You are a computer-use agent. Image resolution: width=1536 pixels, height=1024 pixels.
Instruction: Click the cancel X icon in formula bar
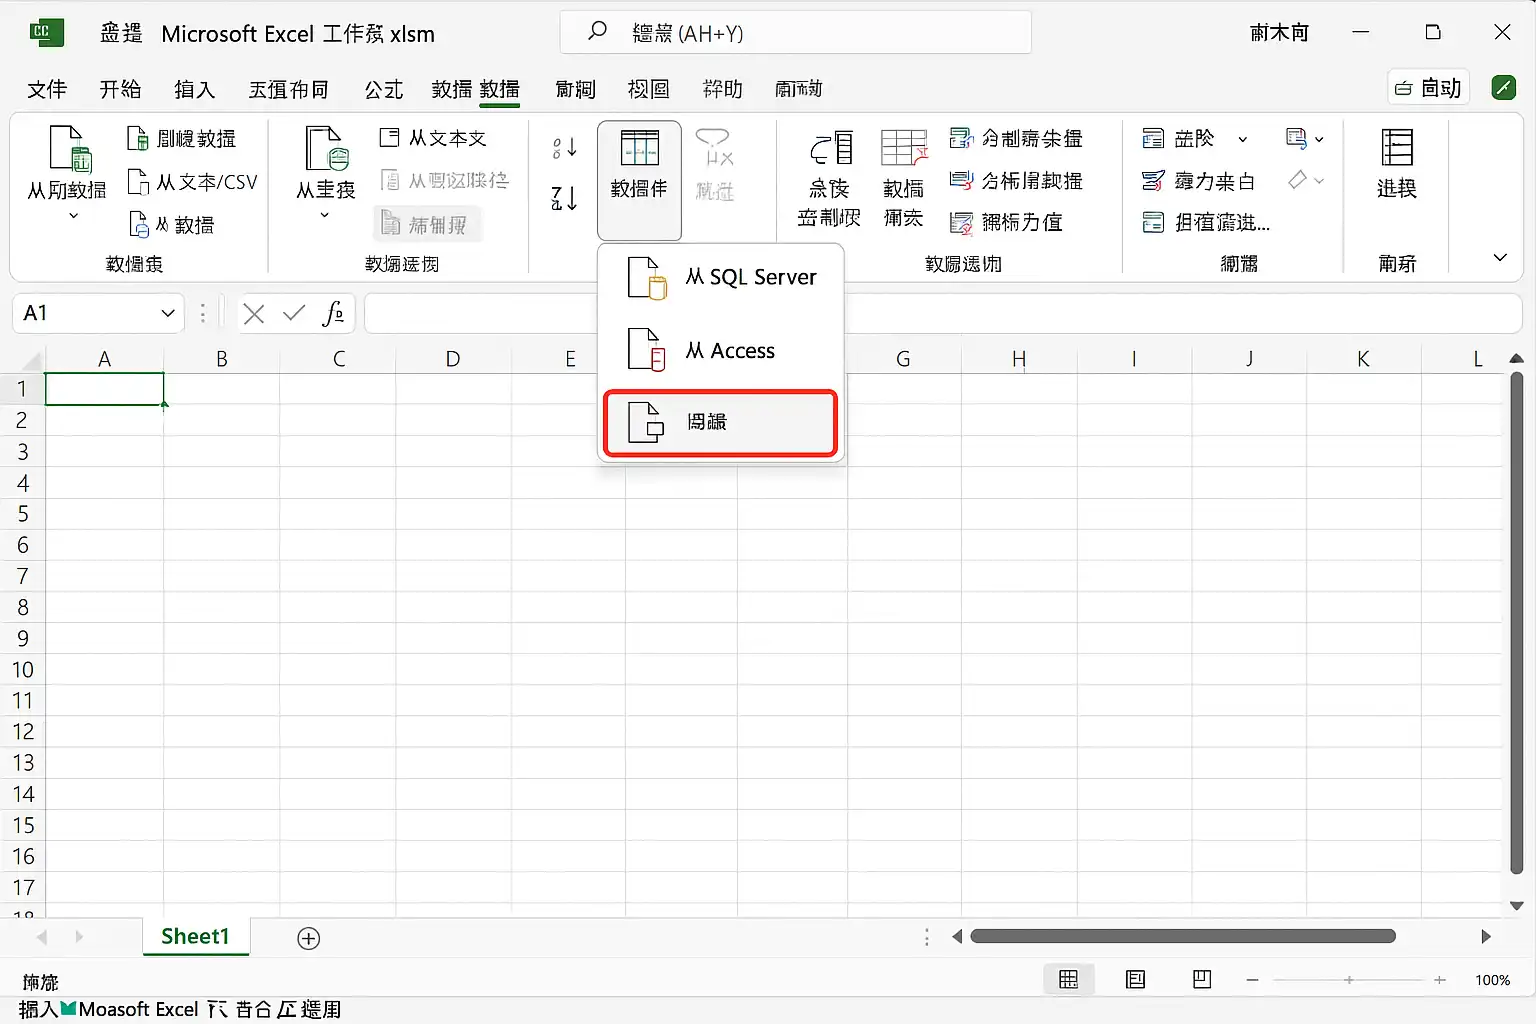(x=254, y=314)
